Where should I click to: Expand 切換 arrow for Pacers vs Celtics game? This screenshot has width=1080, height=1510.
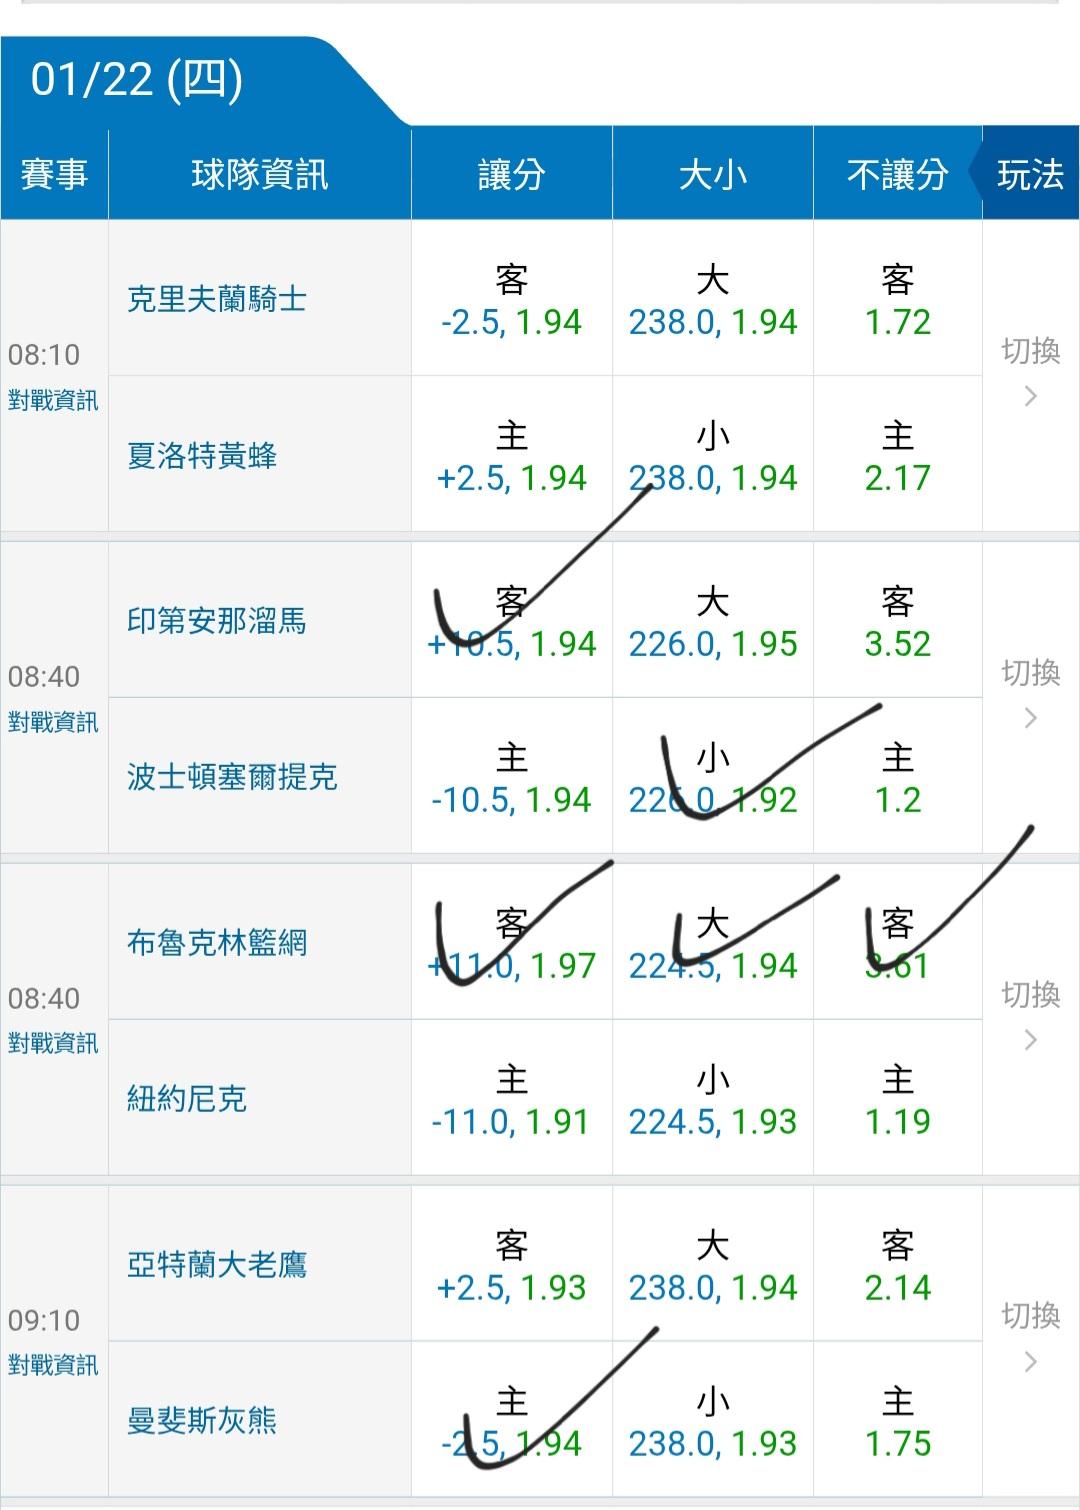[1031, 697]
